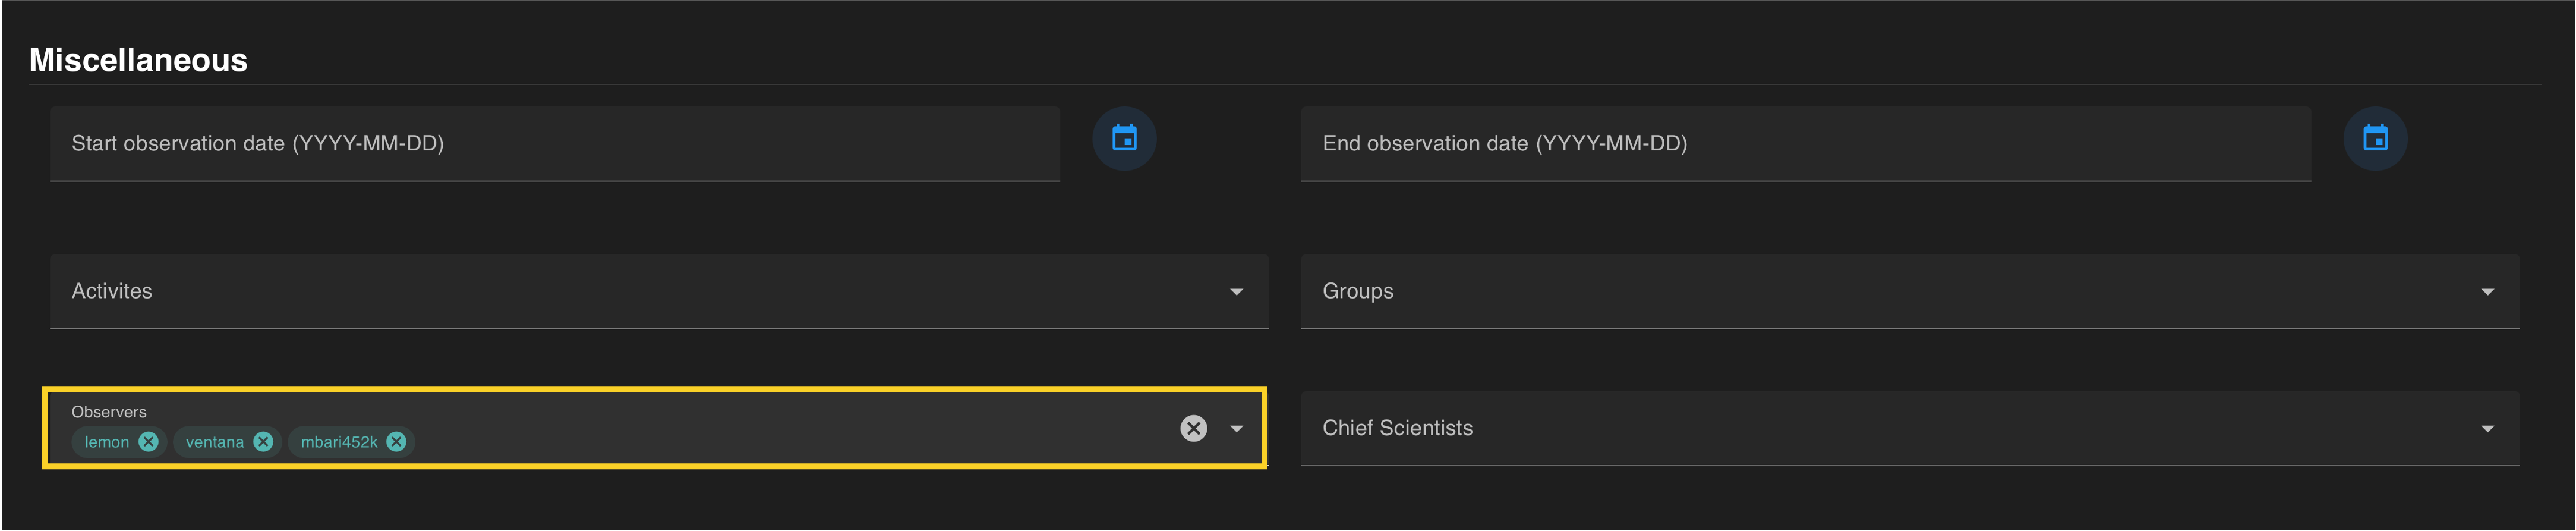Remove the mbari452k observer chip
The image size is (2576, 531).
point(397,442)
